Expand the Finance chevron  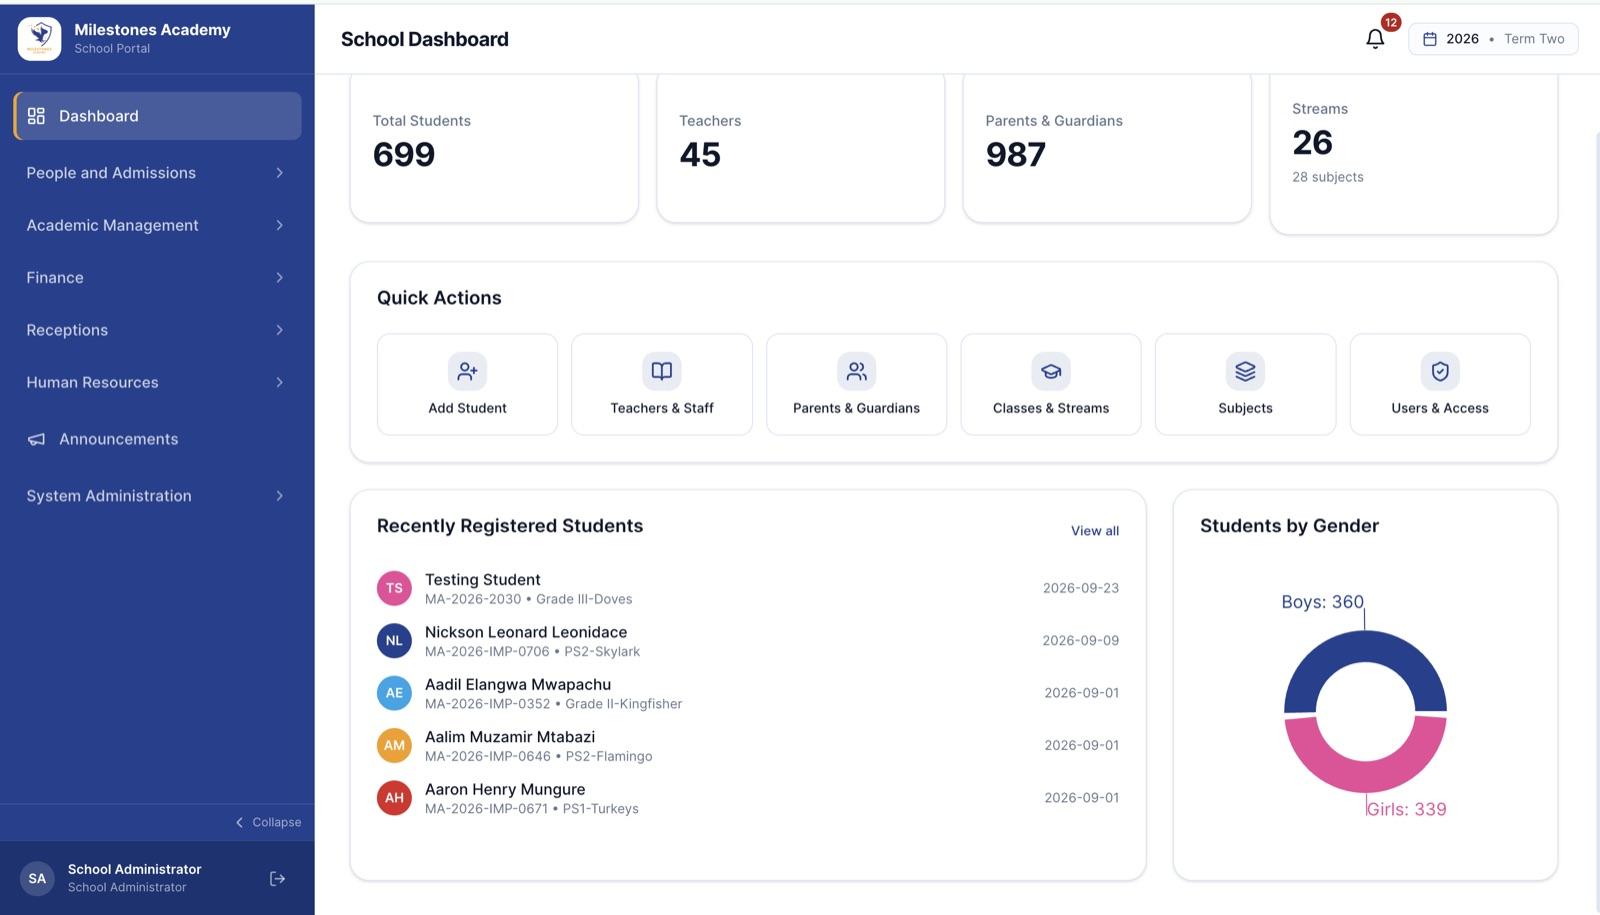coord(280,278)
